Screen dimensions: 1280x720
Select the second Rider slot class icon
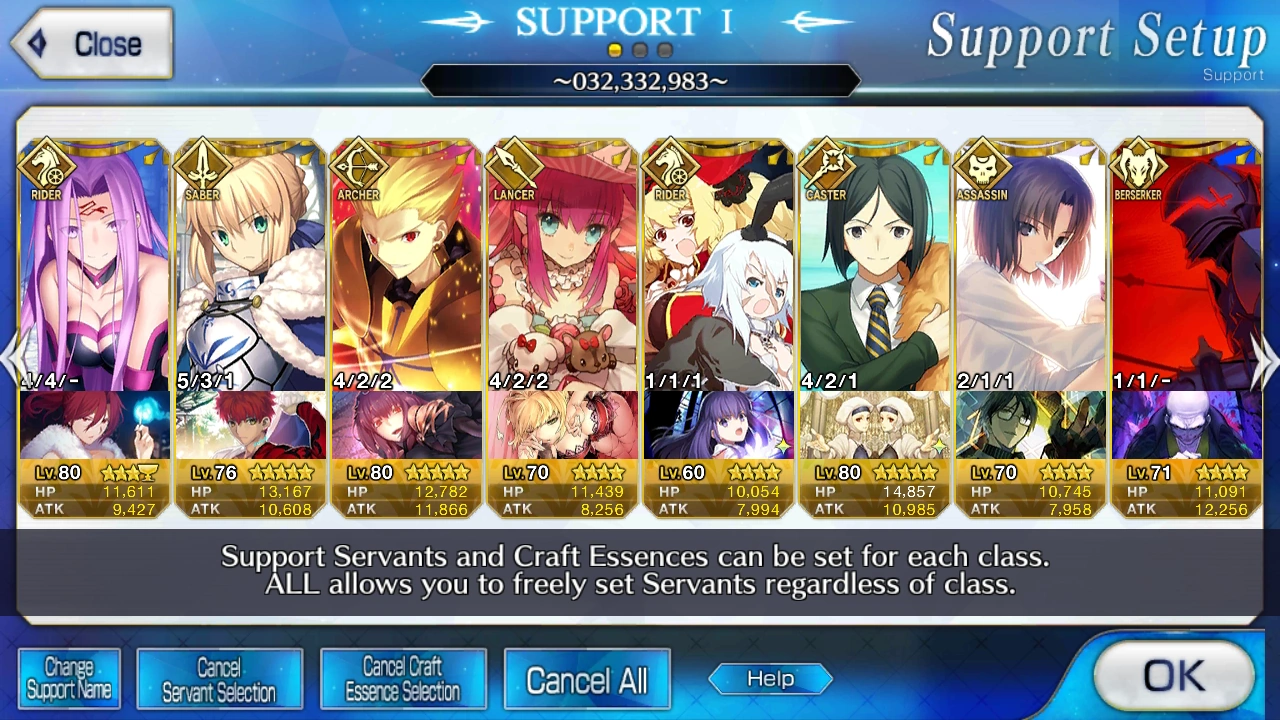670,165
